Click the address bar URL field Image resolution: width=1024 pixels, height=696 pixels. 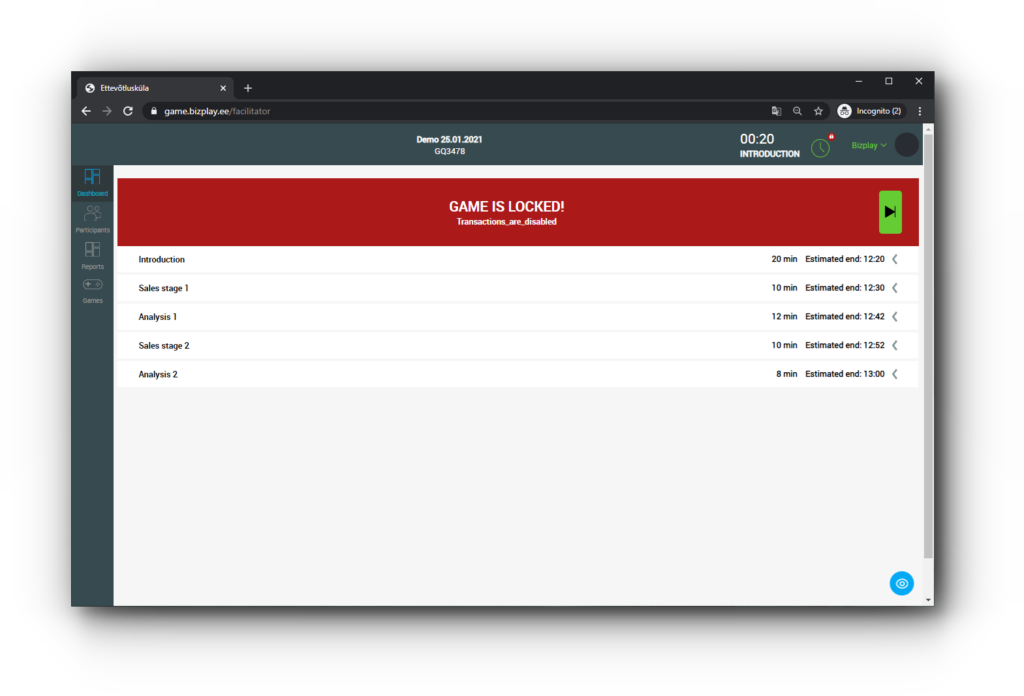450,111
